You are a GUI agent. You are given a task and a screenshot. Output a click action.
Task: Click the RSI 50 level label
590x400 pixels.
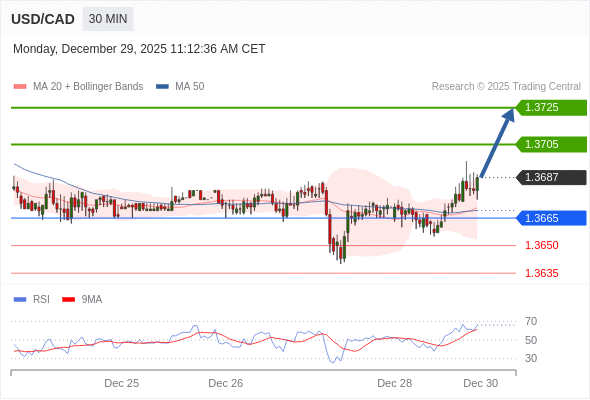point(531,340)
